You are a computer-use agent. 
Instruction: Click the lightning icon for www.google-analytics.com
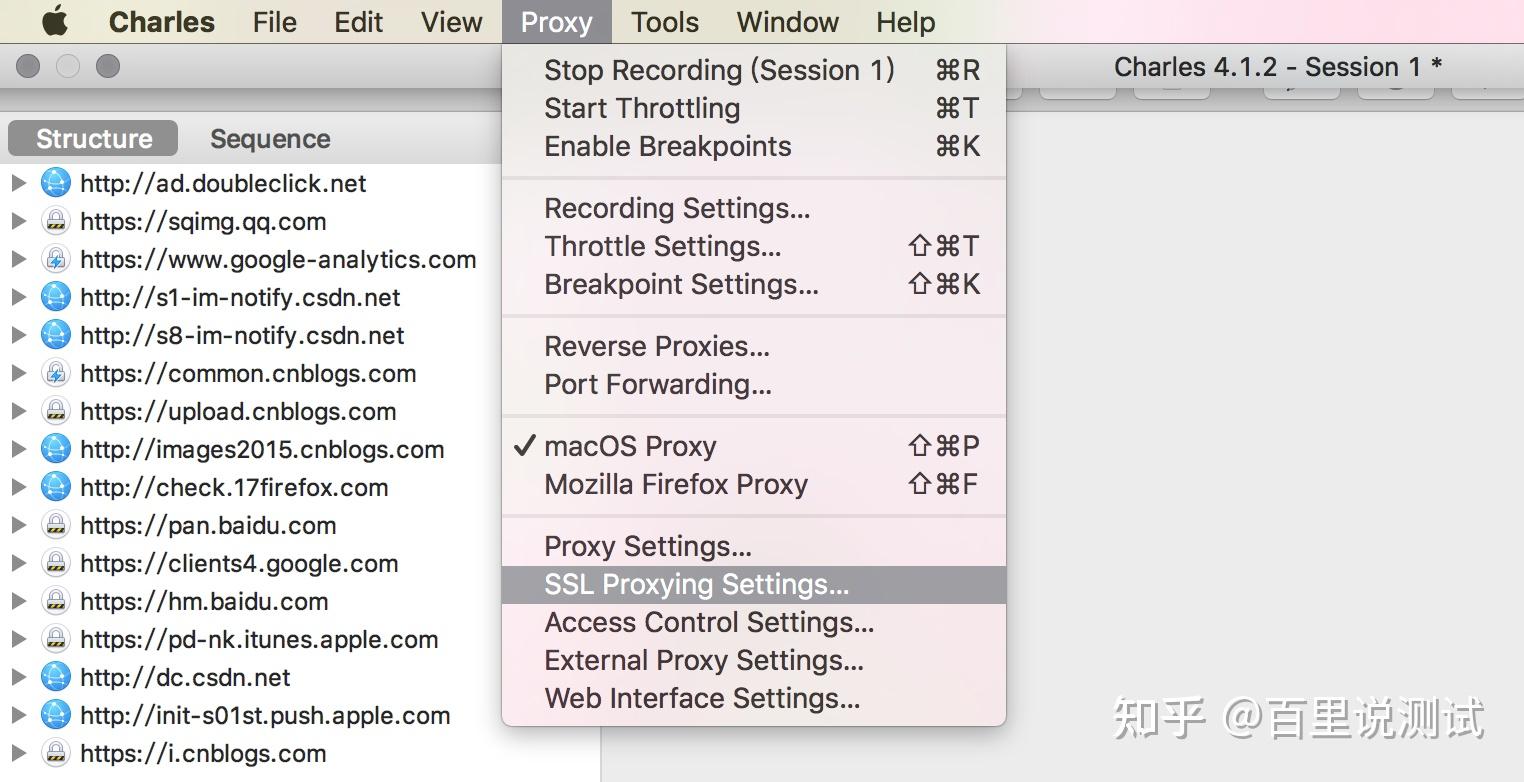pyautogui.click(x=56, y=259)
